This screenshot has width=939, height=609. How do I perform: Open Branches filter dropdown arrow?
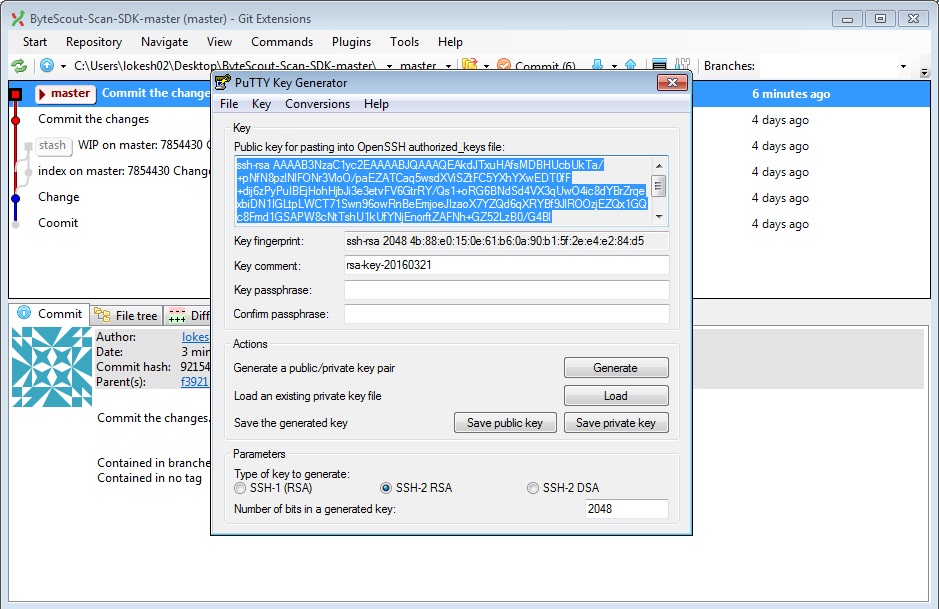pyautogui.click(x=903, y=66)
